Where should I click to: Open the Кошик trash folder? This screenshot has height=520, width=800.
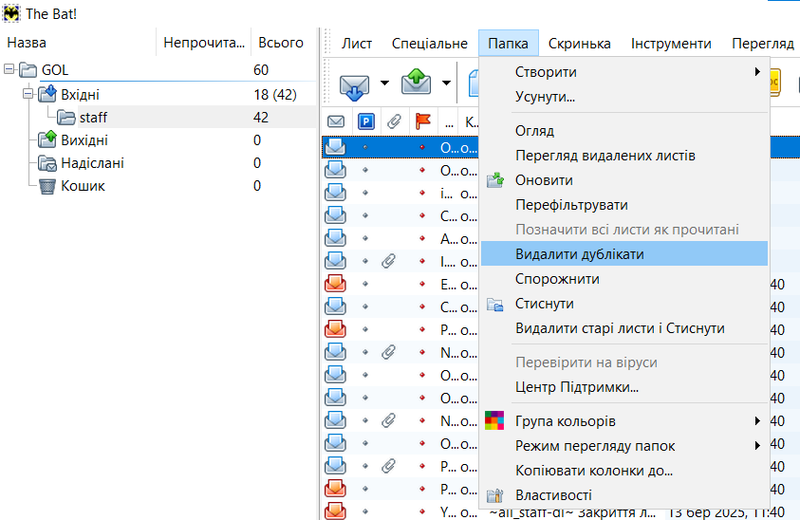click(x=83, y=186)
